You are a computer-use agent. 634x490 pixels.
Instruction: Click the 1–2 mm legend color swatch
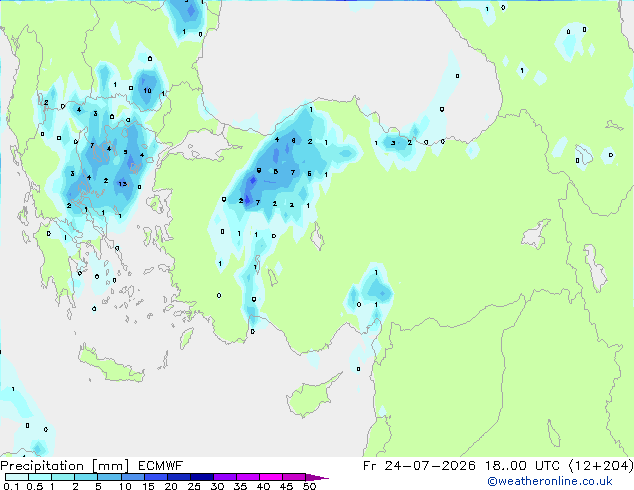click(63, 477)
